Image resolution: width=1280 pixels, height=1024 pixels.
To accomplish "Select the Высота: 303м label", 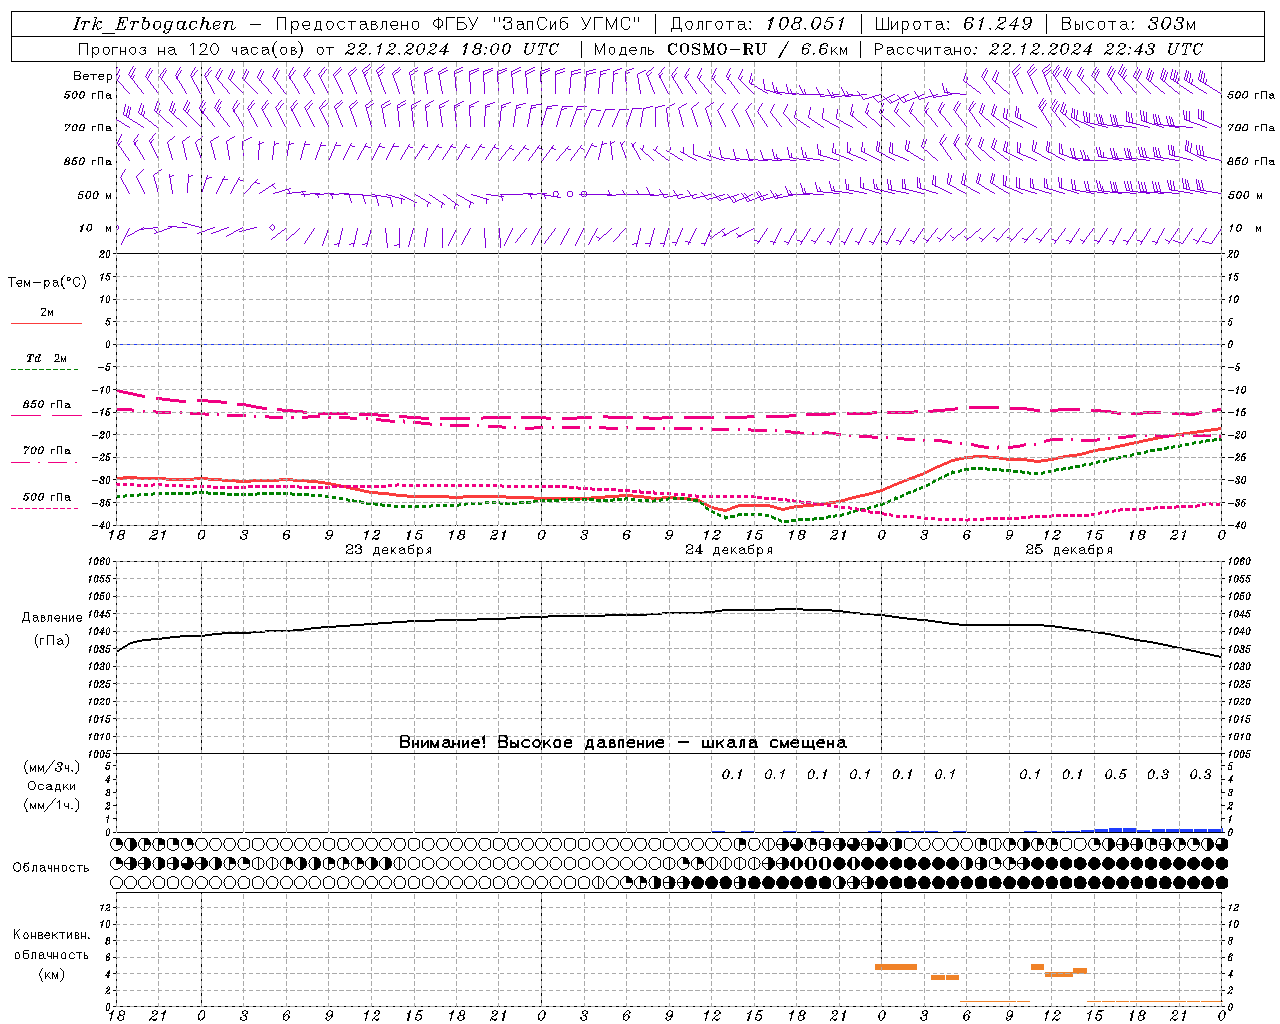I will point(1128,24).
